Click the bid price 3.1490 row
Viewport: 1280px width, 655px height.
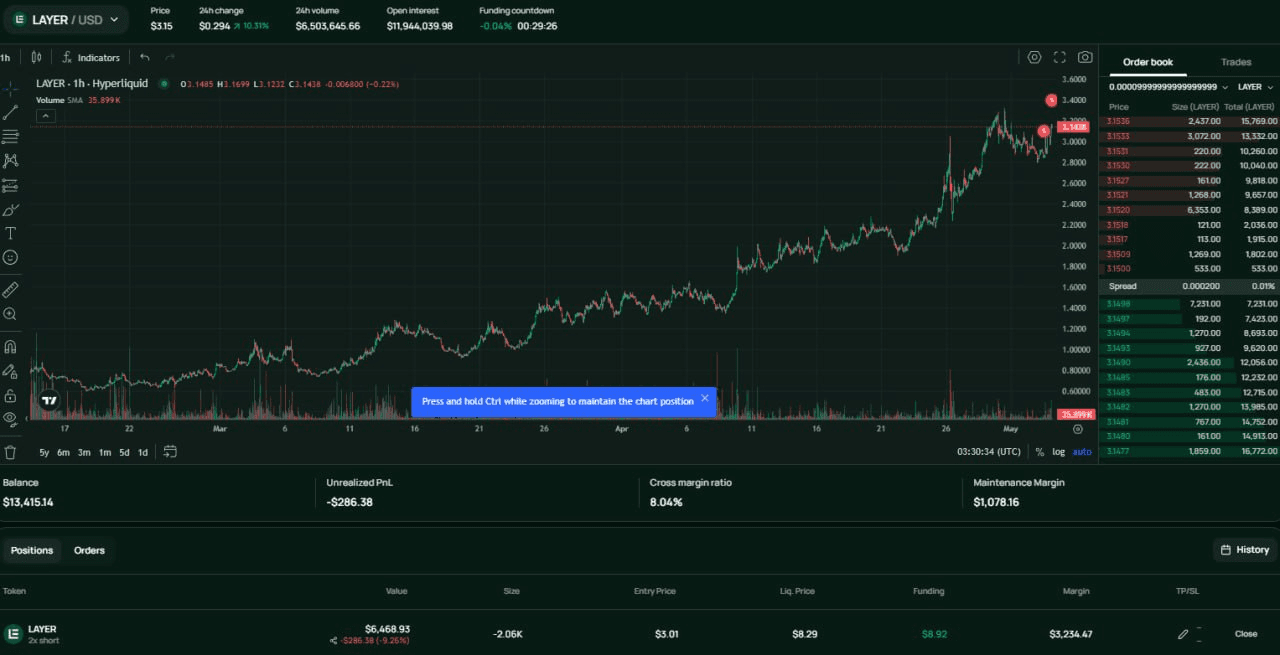[1189, 362]
